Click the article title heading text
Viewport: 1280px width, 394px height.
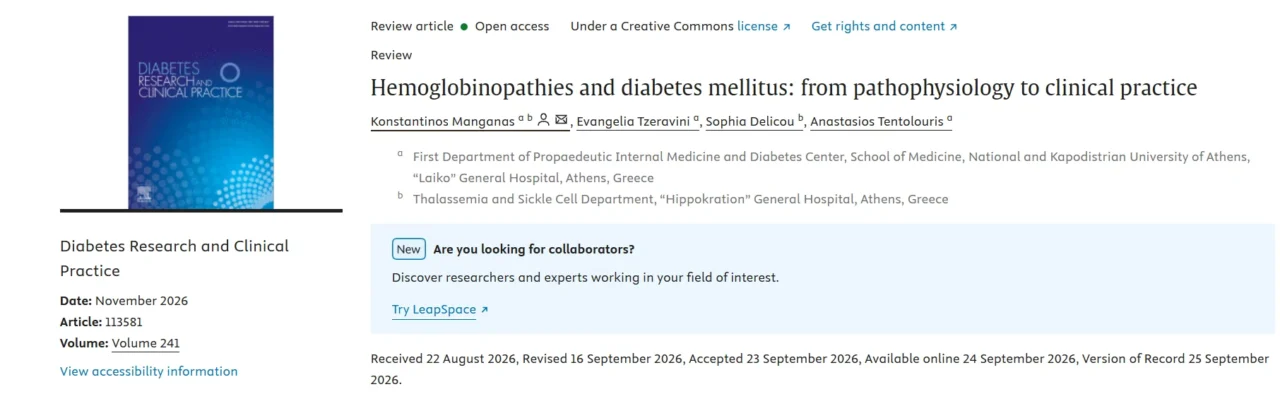(x=784, y=87)
